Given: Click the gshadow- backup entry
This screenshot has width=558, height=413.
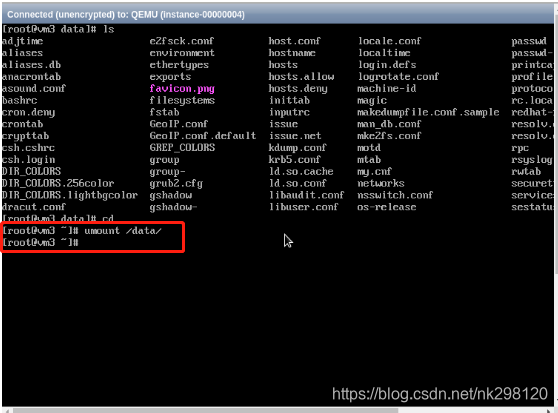Looking at the screenshot, I should (x=173, y=207).
